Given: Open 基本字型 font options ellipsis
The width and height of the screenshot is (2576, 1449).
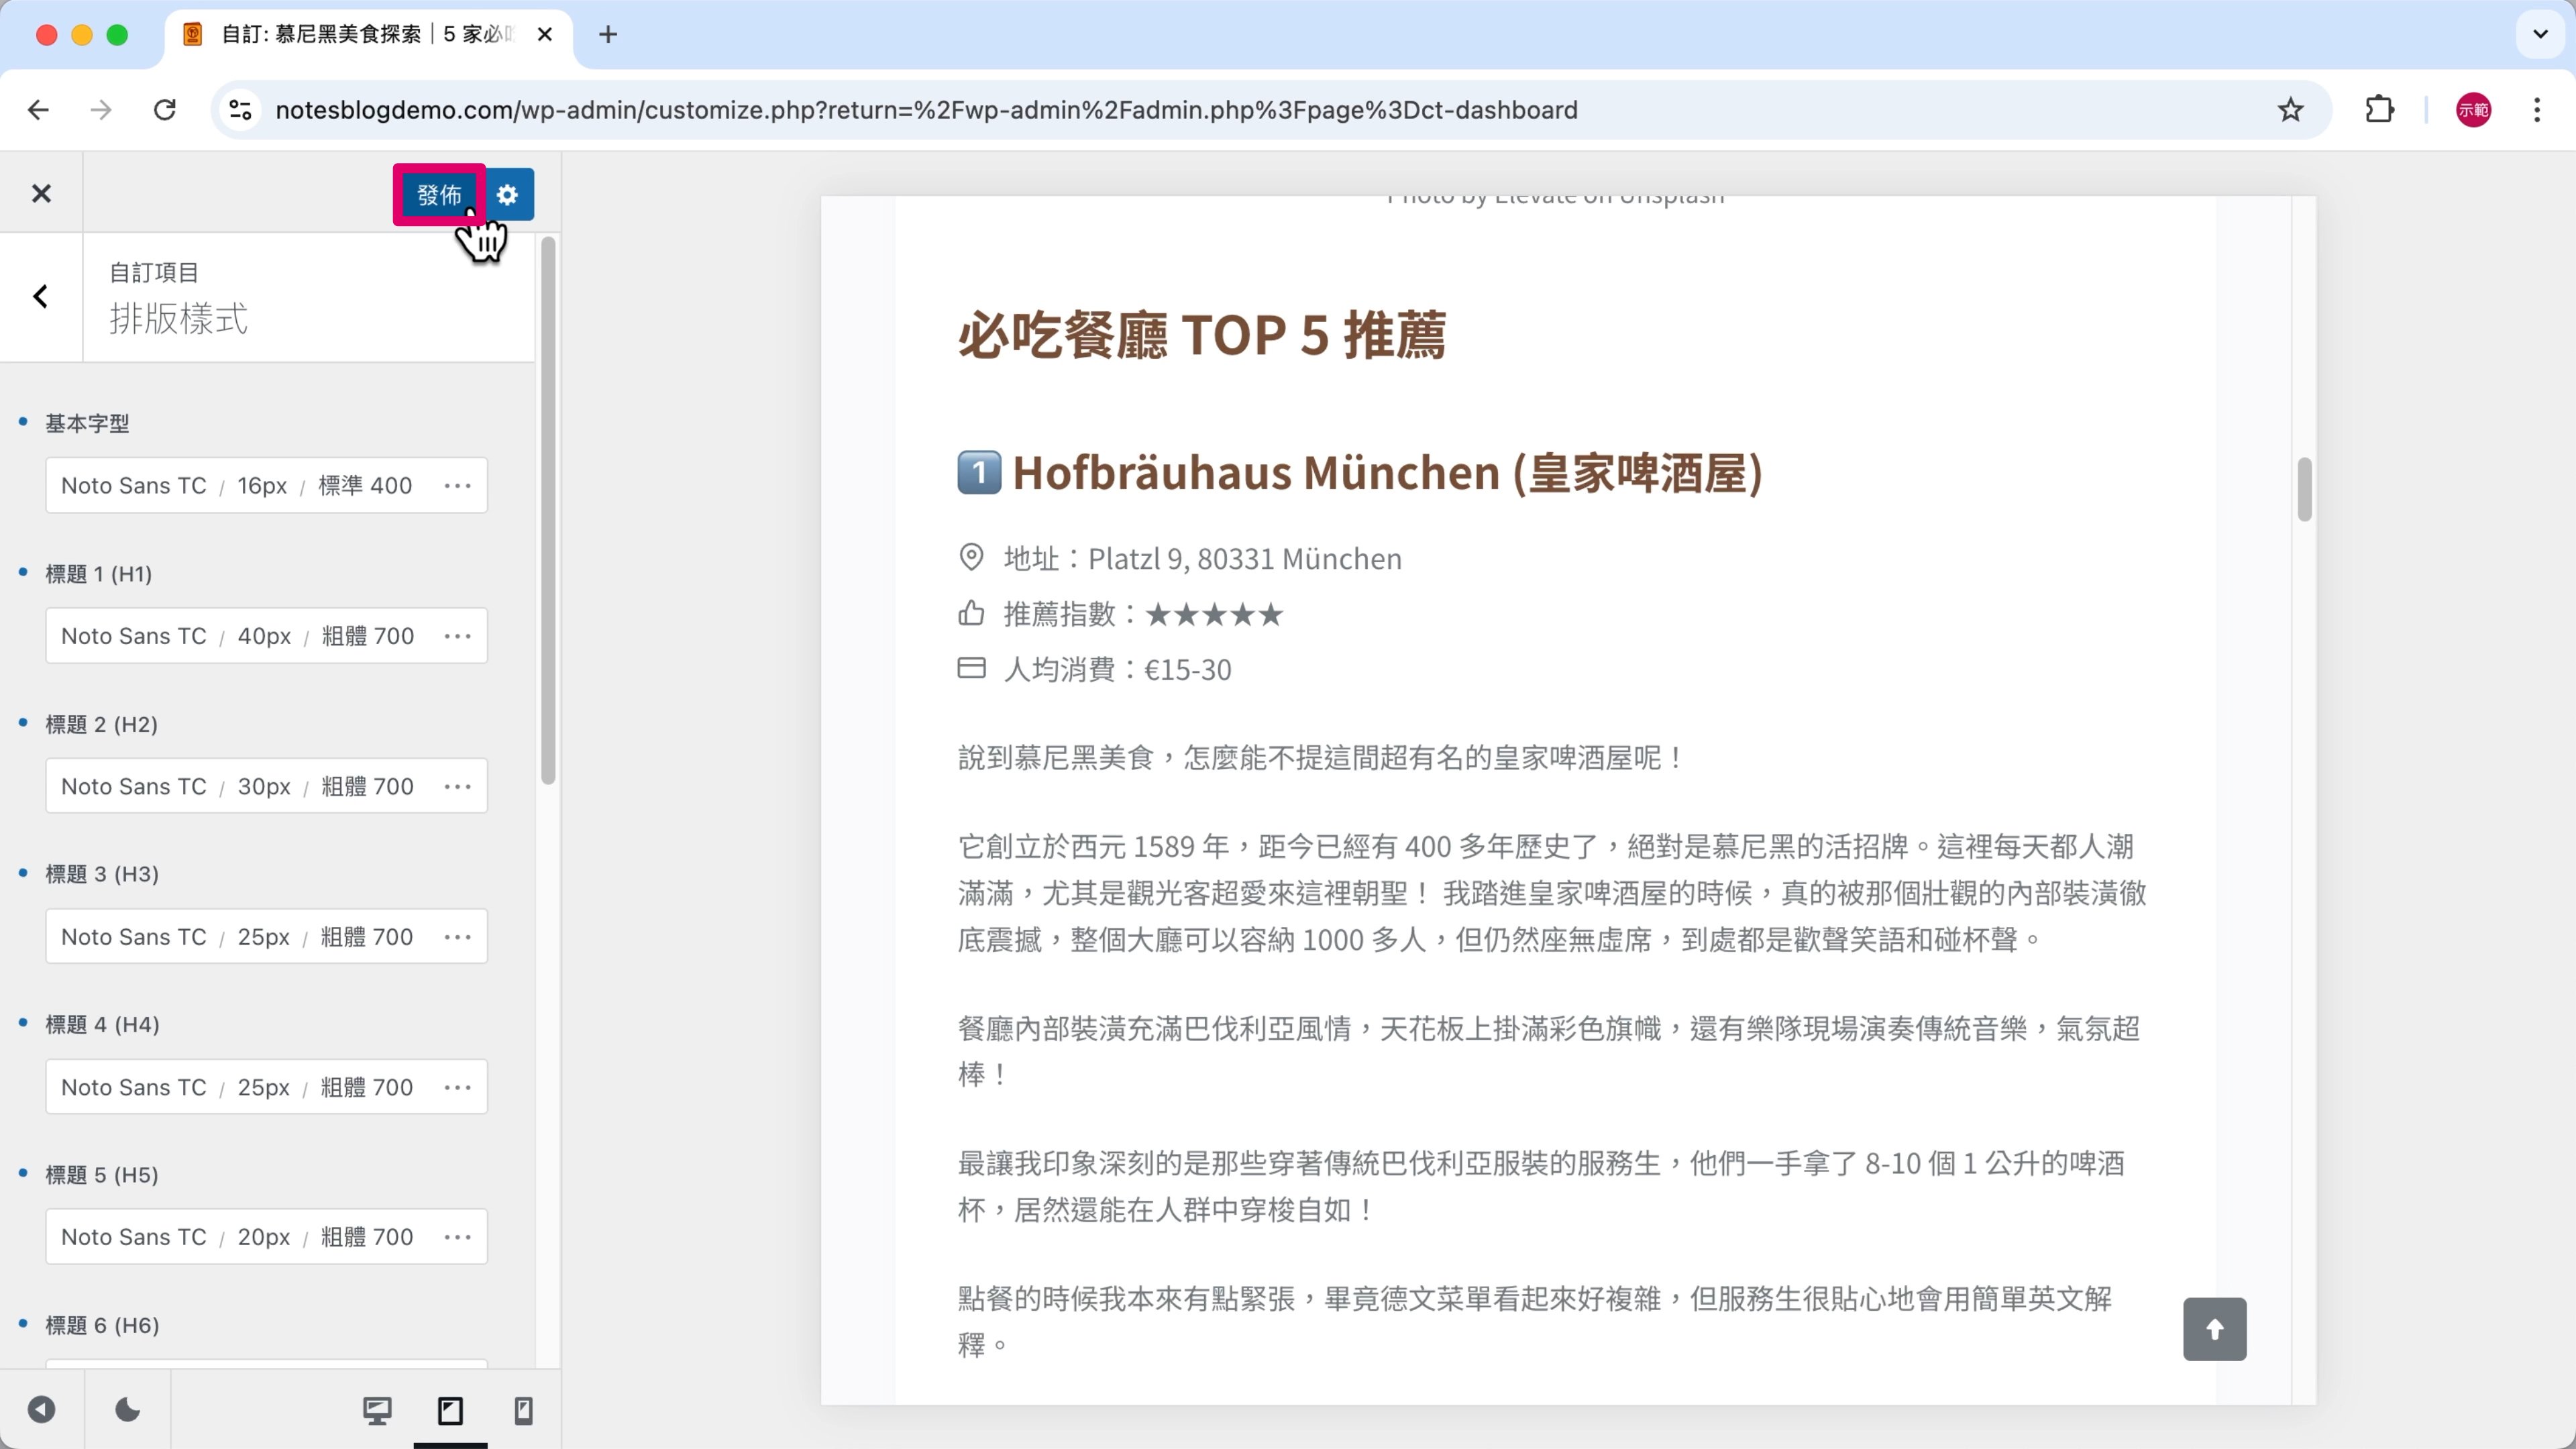Looking at the screenshot, I should (x=458, y=486).
